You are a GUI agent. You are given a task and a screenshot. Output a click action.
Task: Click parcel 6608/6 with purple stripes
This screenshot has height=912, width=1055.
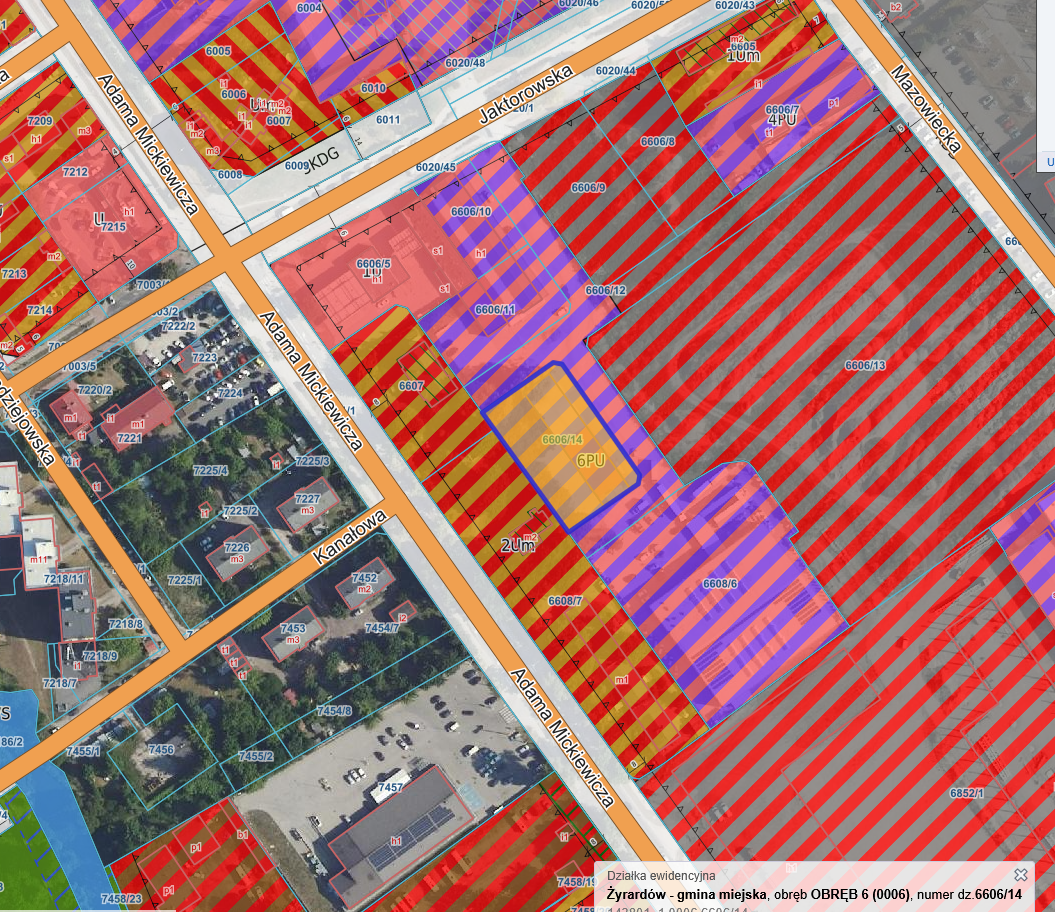tap(719, 584)
